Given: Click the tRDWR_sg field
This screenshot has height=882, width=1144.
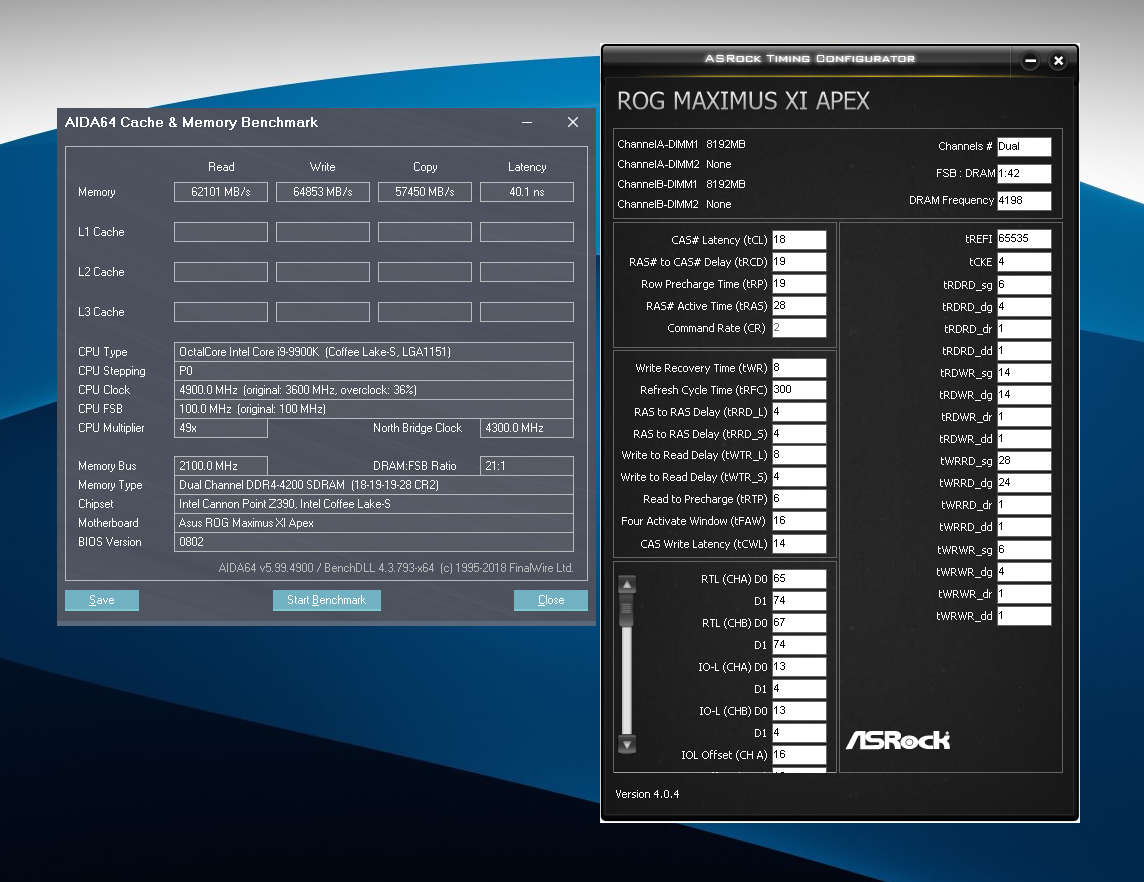Looking at the screenshot, I should [x=1024, y=373].
